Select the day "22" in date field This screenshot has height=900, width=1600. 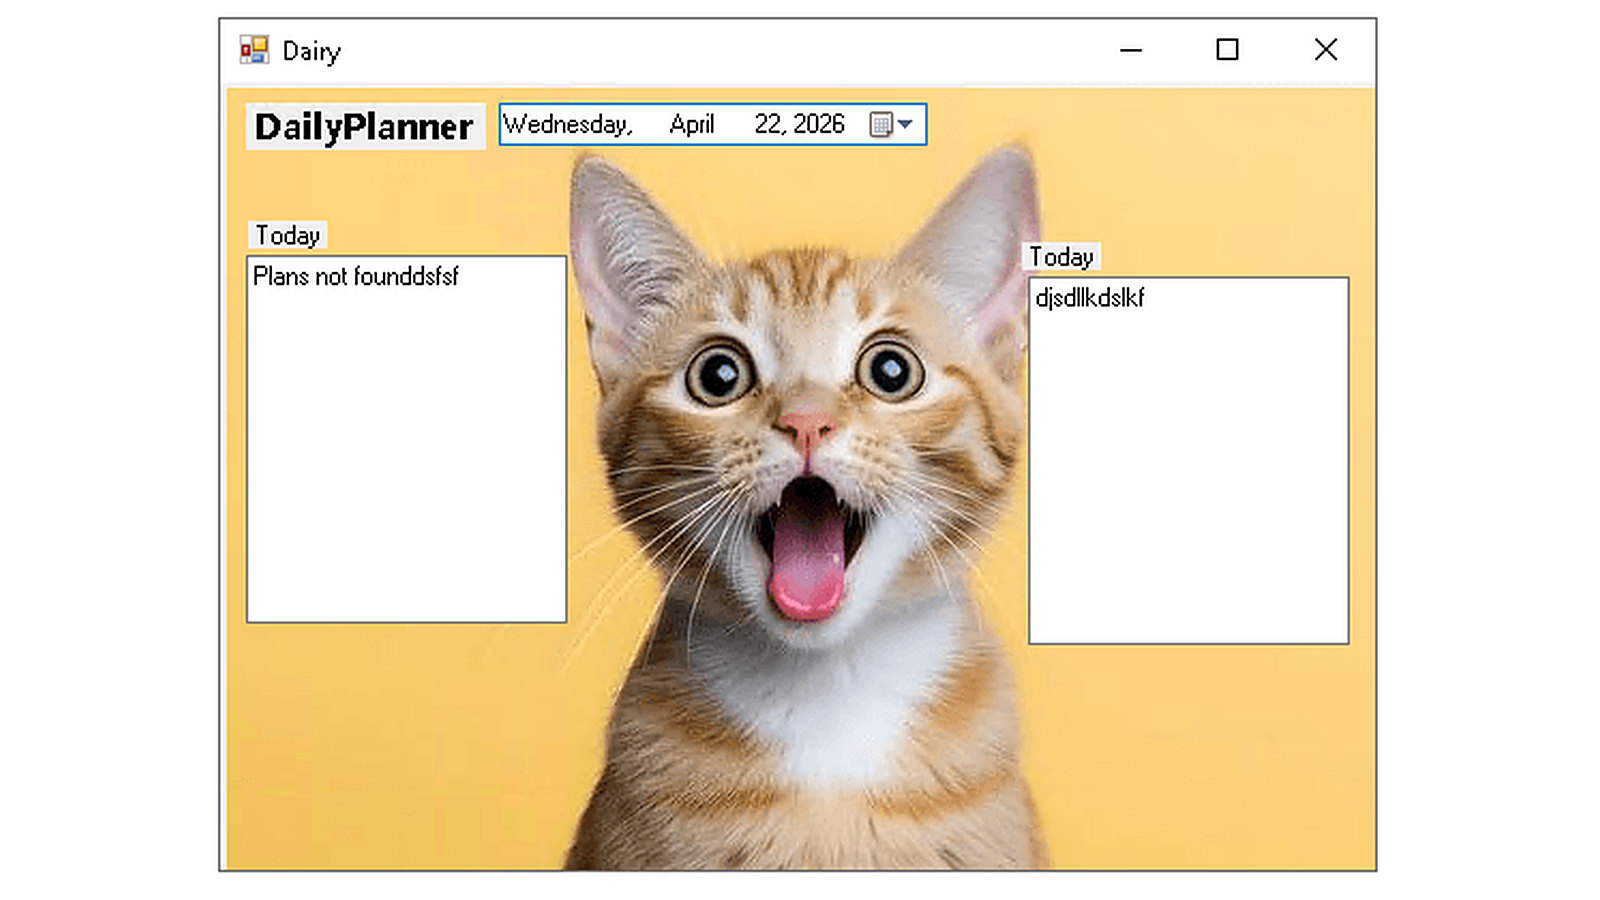point(767,124)
